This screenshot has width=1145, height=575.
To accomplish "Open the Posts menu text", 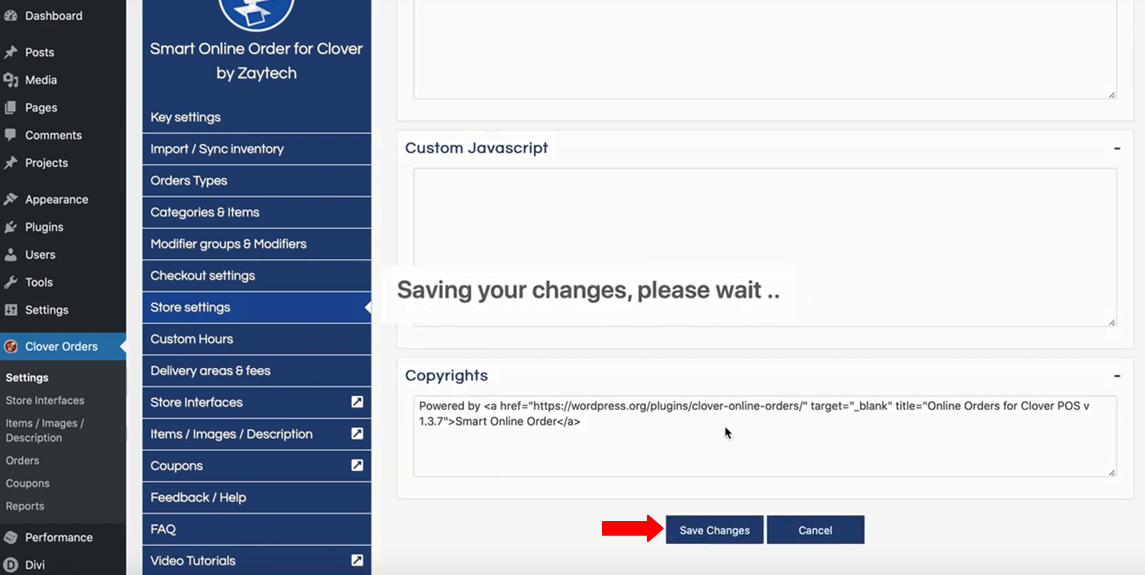I will pos(39,52).
